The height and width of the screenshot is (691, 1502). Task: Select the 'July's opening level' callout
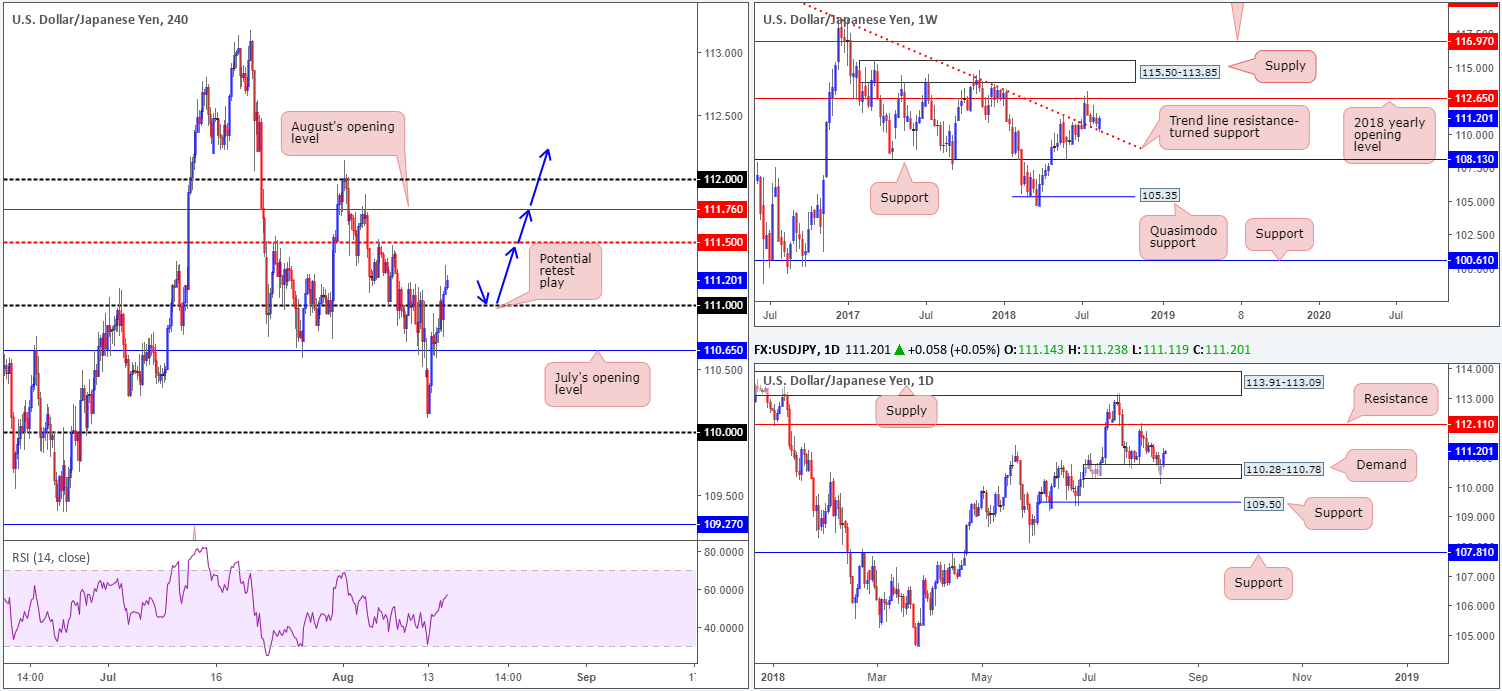tap(597, 385)
